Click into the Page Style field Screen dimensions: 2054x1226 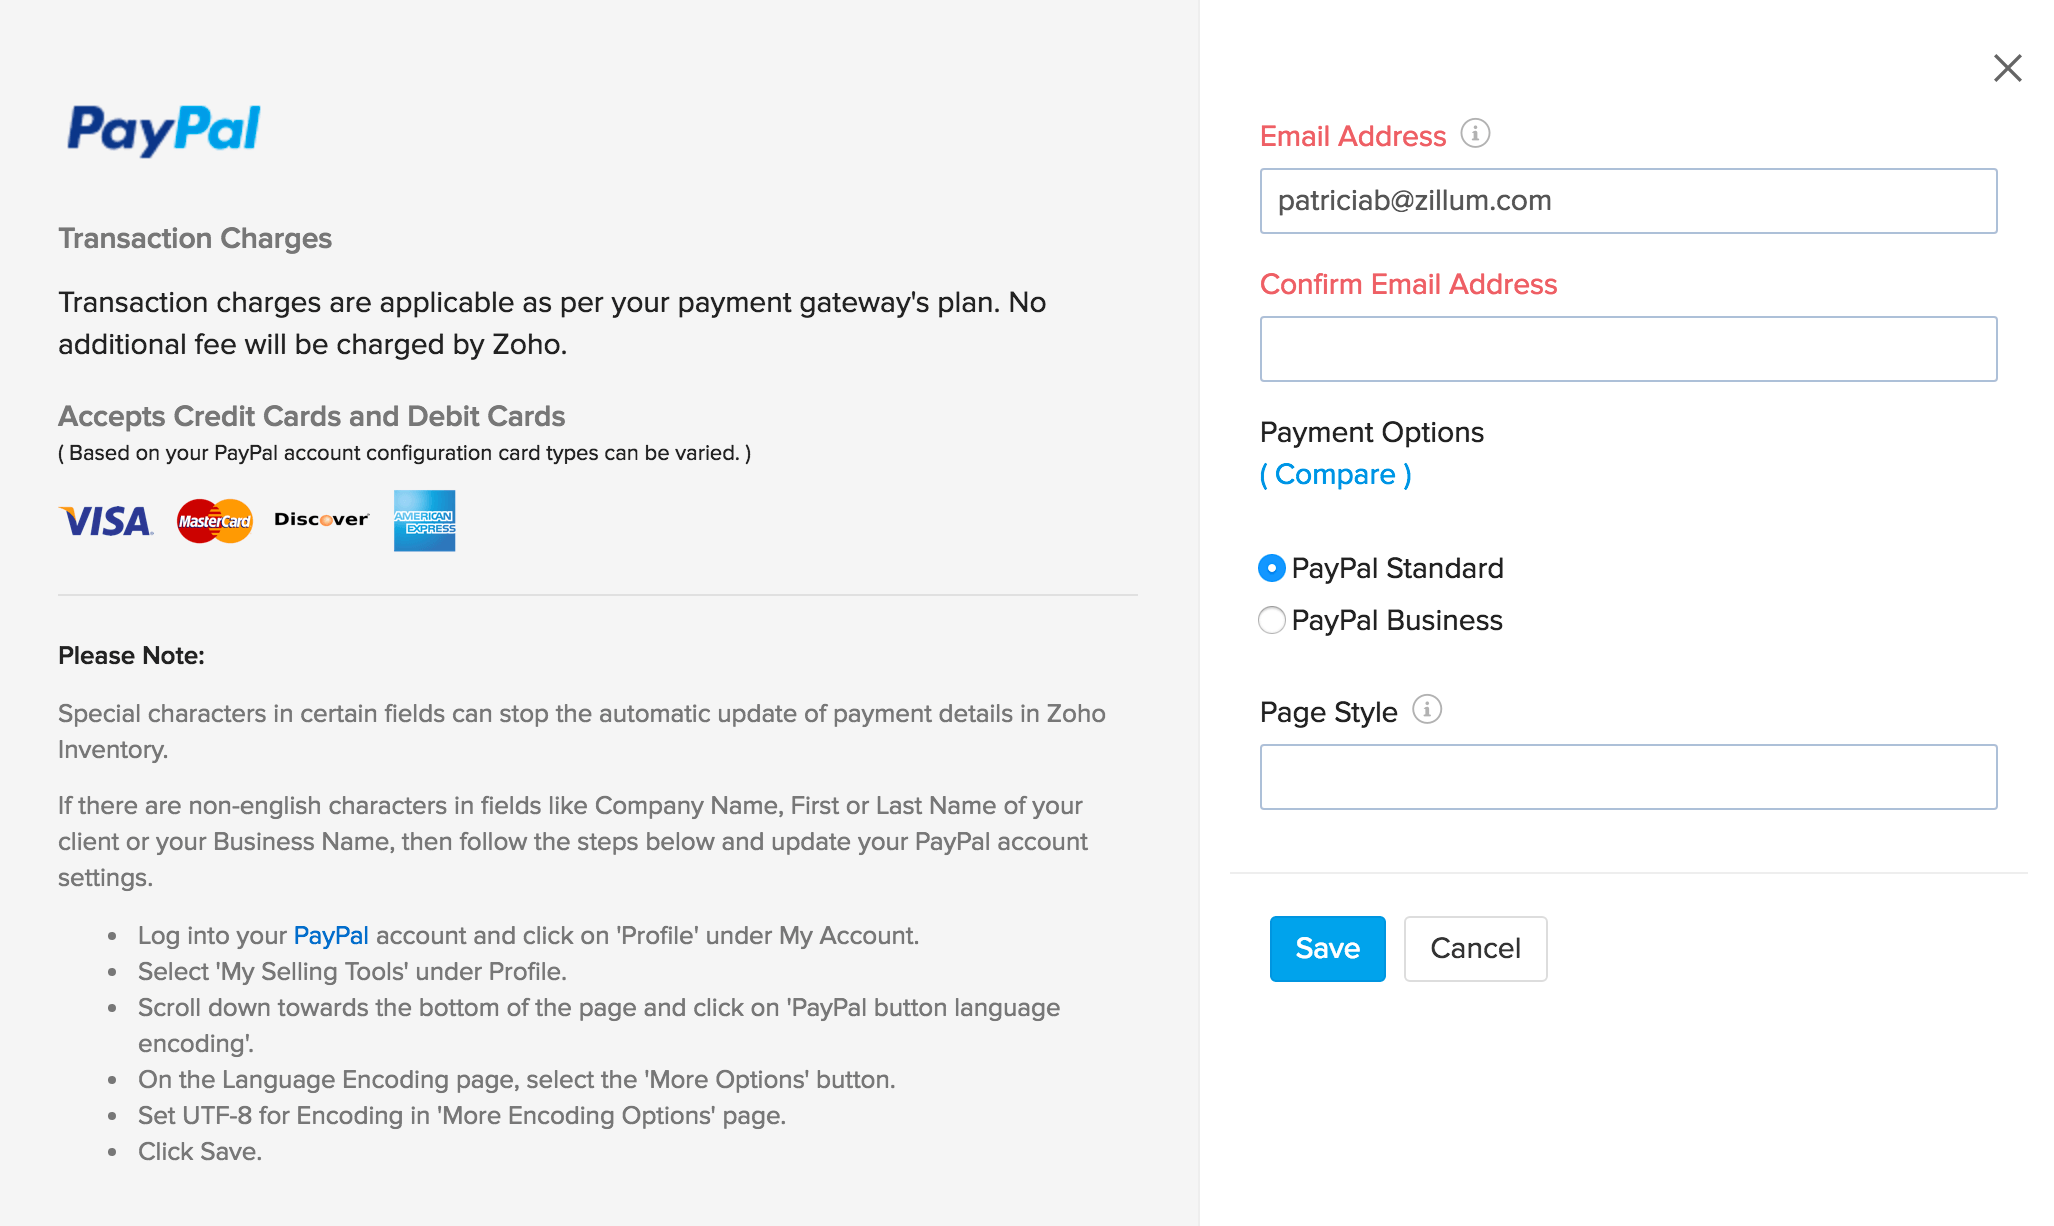tap(1628, 777)
